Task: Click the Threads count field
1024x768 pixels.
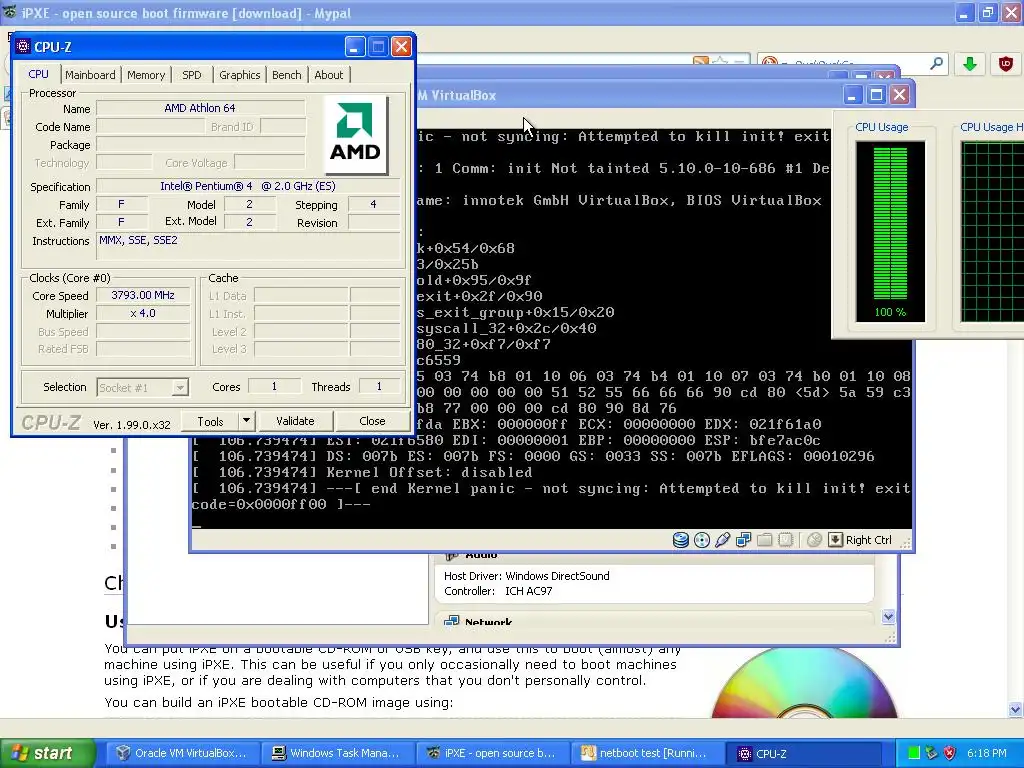Action: (379, 387)
